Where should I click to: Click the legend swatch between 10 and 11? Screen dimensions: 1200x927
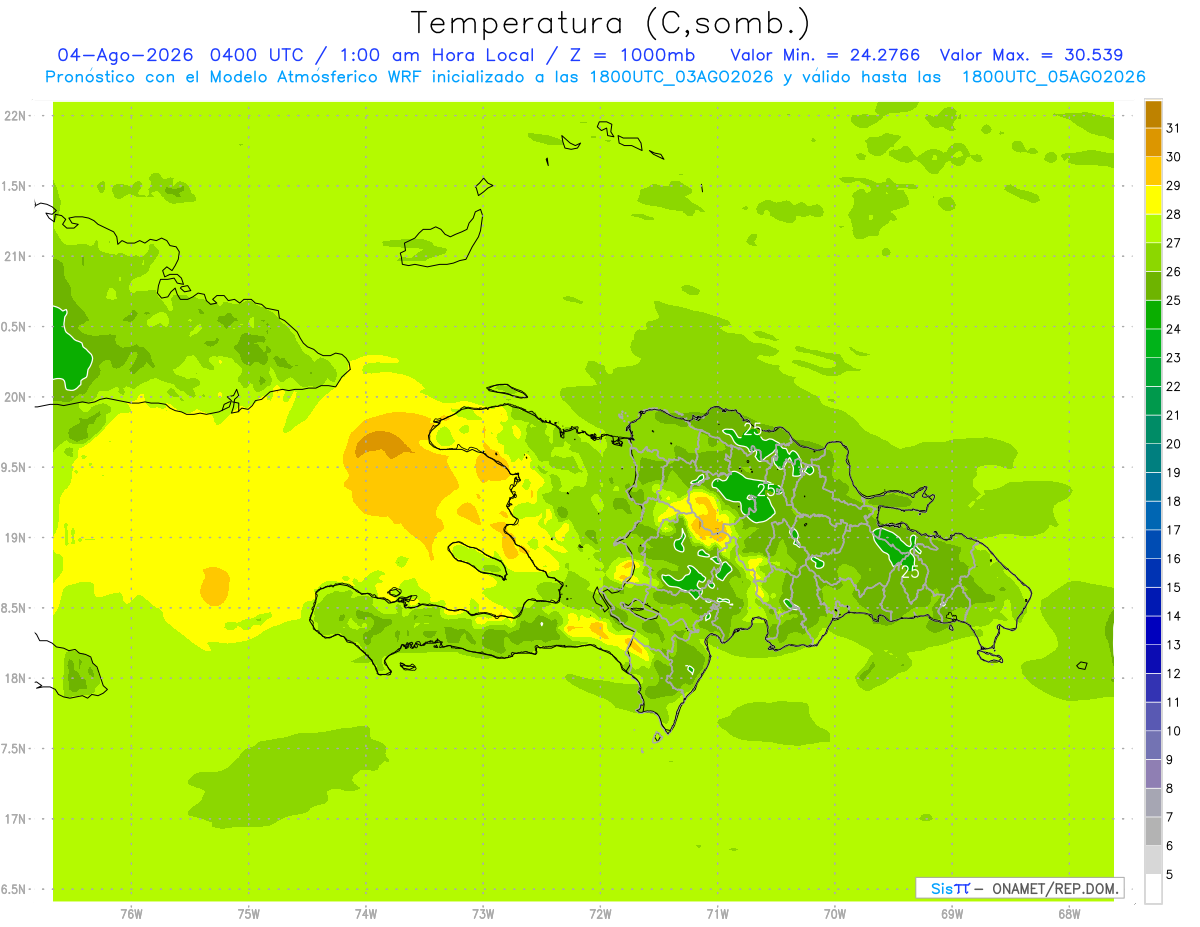tap(1153, 716)
